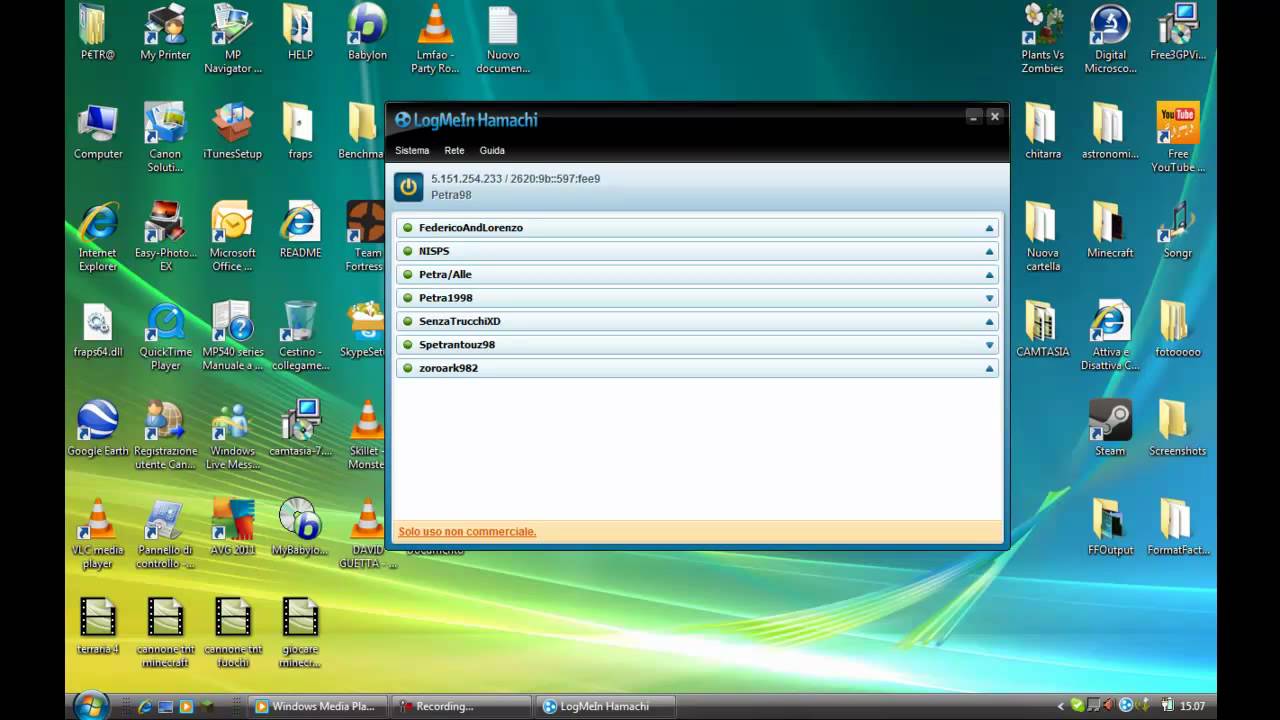This screenshot has height=720, width=1280.
Task: Select the fraps64.dll file icon
Action: click(98, 329)
